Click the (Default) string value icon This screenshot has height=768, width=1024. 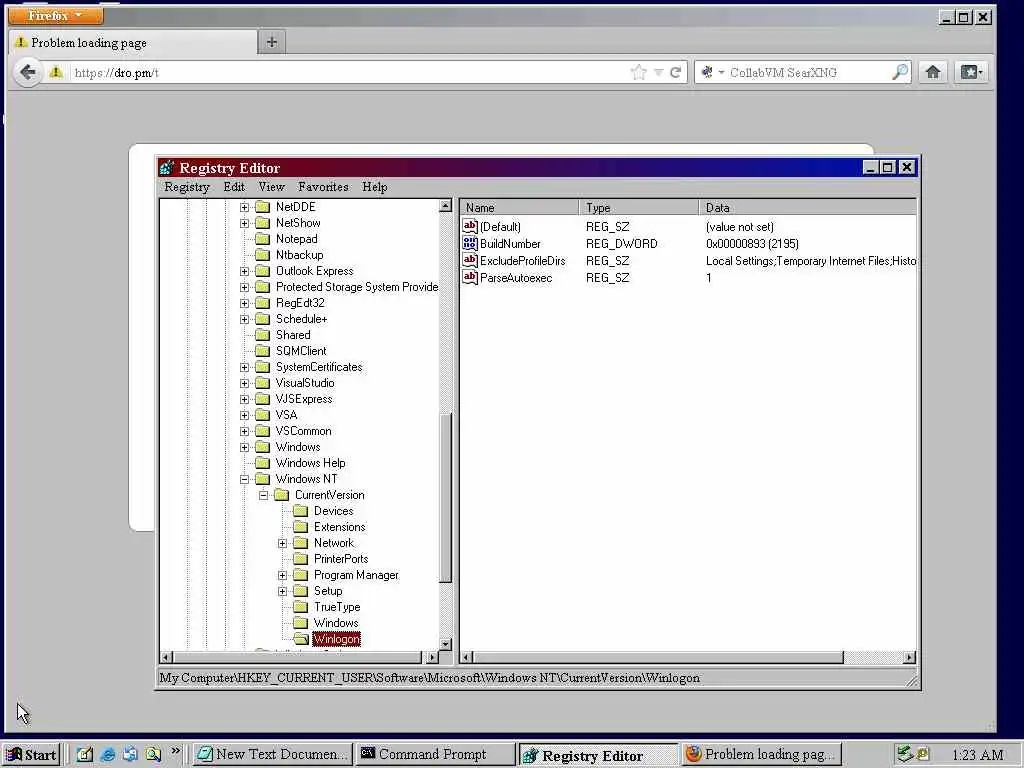470,226
